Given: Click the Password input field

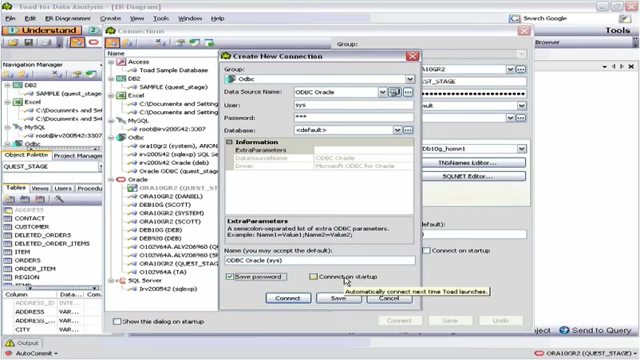Looking at the screenshot, I should pos(353,118).
